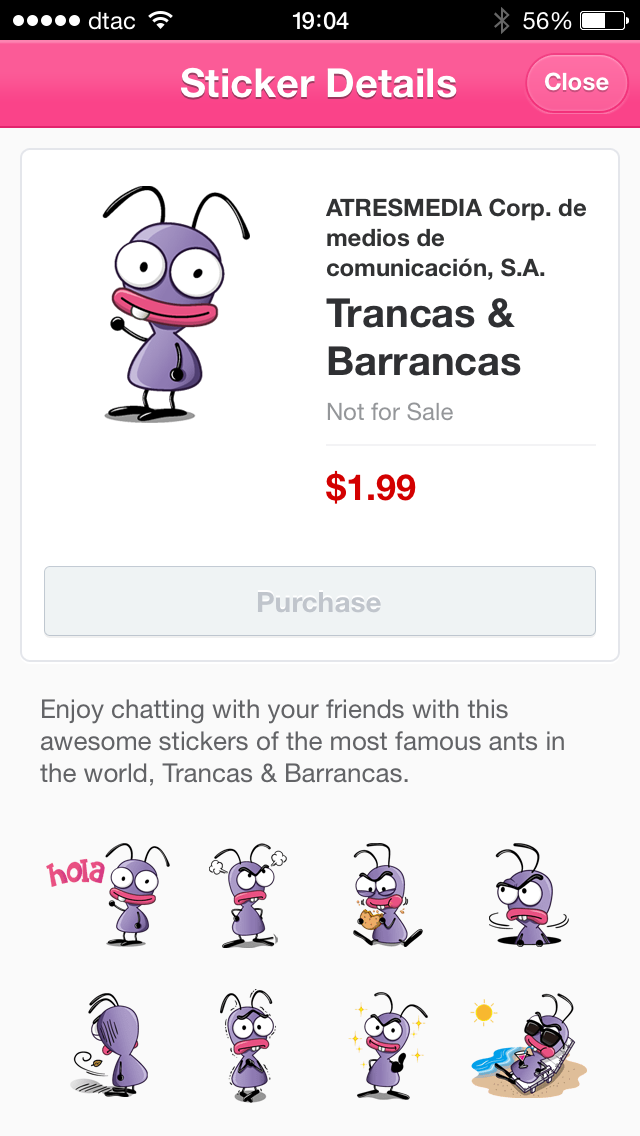Tap the ant eating cookie sticker
Viewport: 640px width, 1136px height.
(x=383, y=893)
